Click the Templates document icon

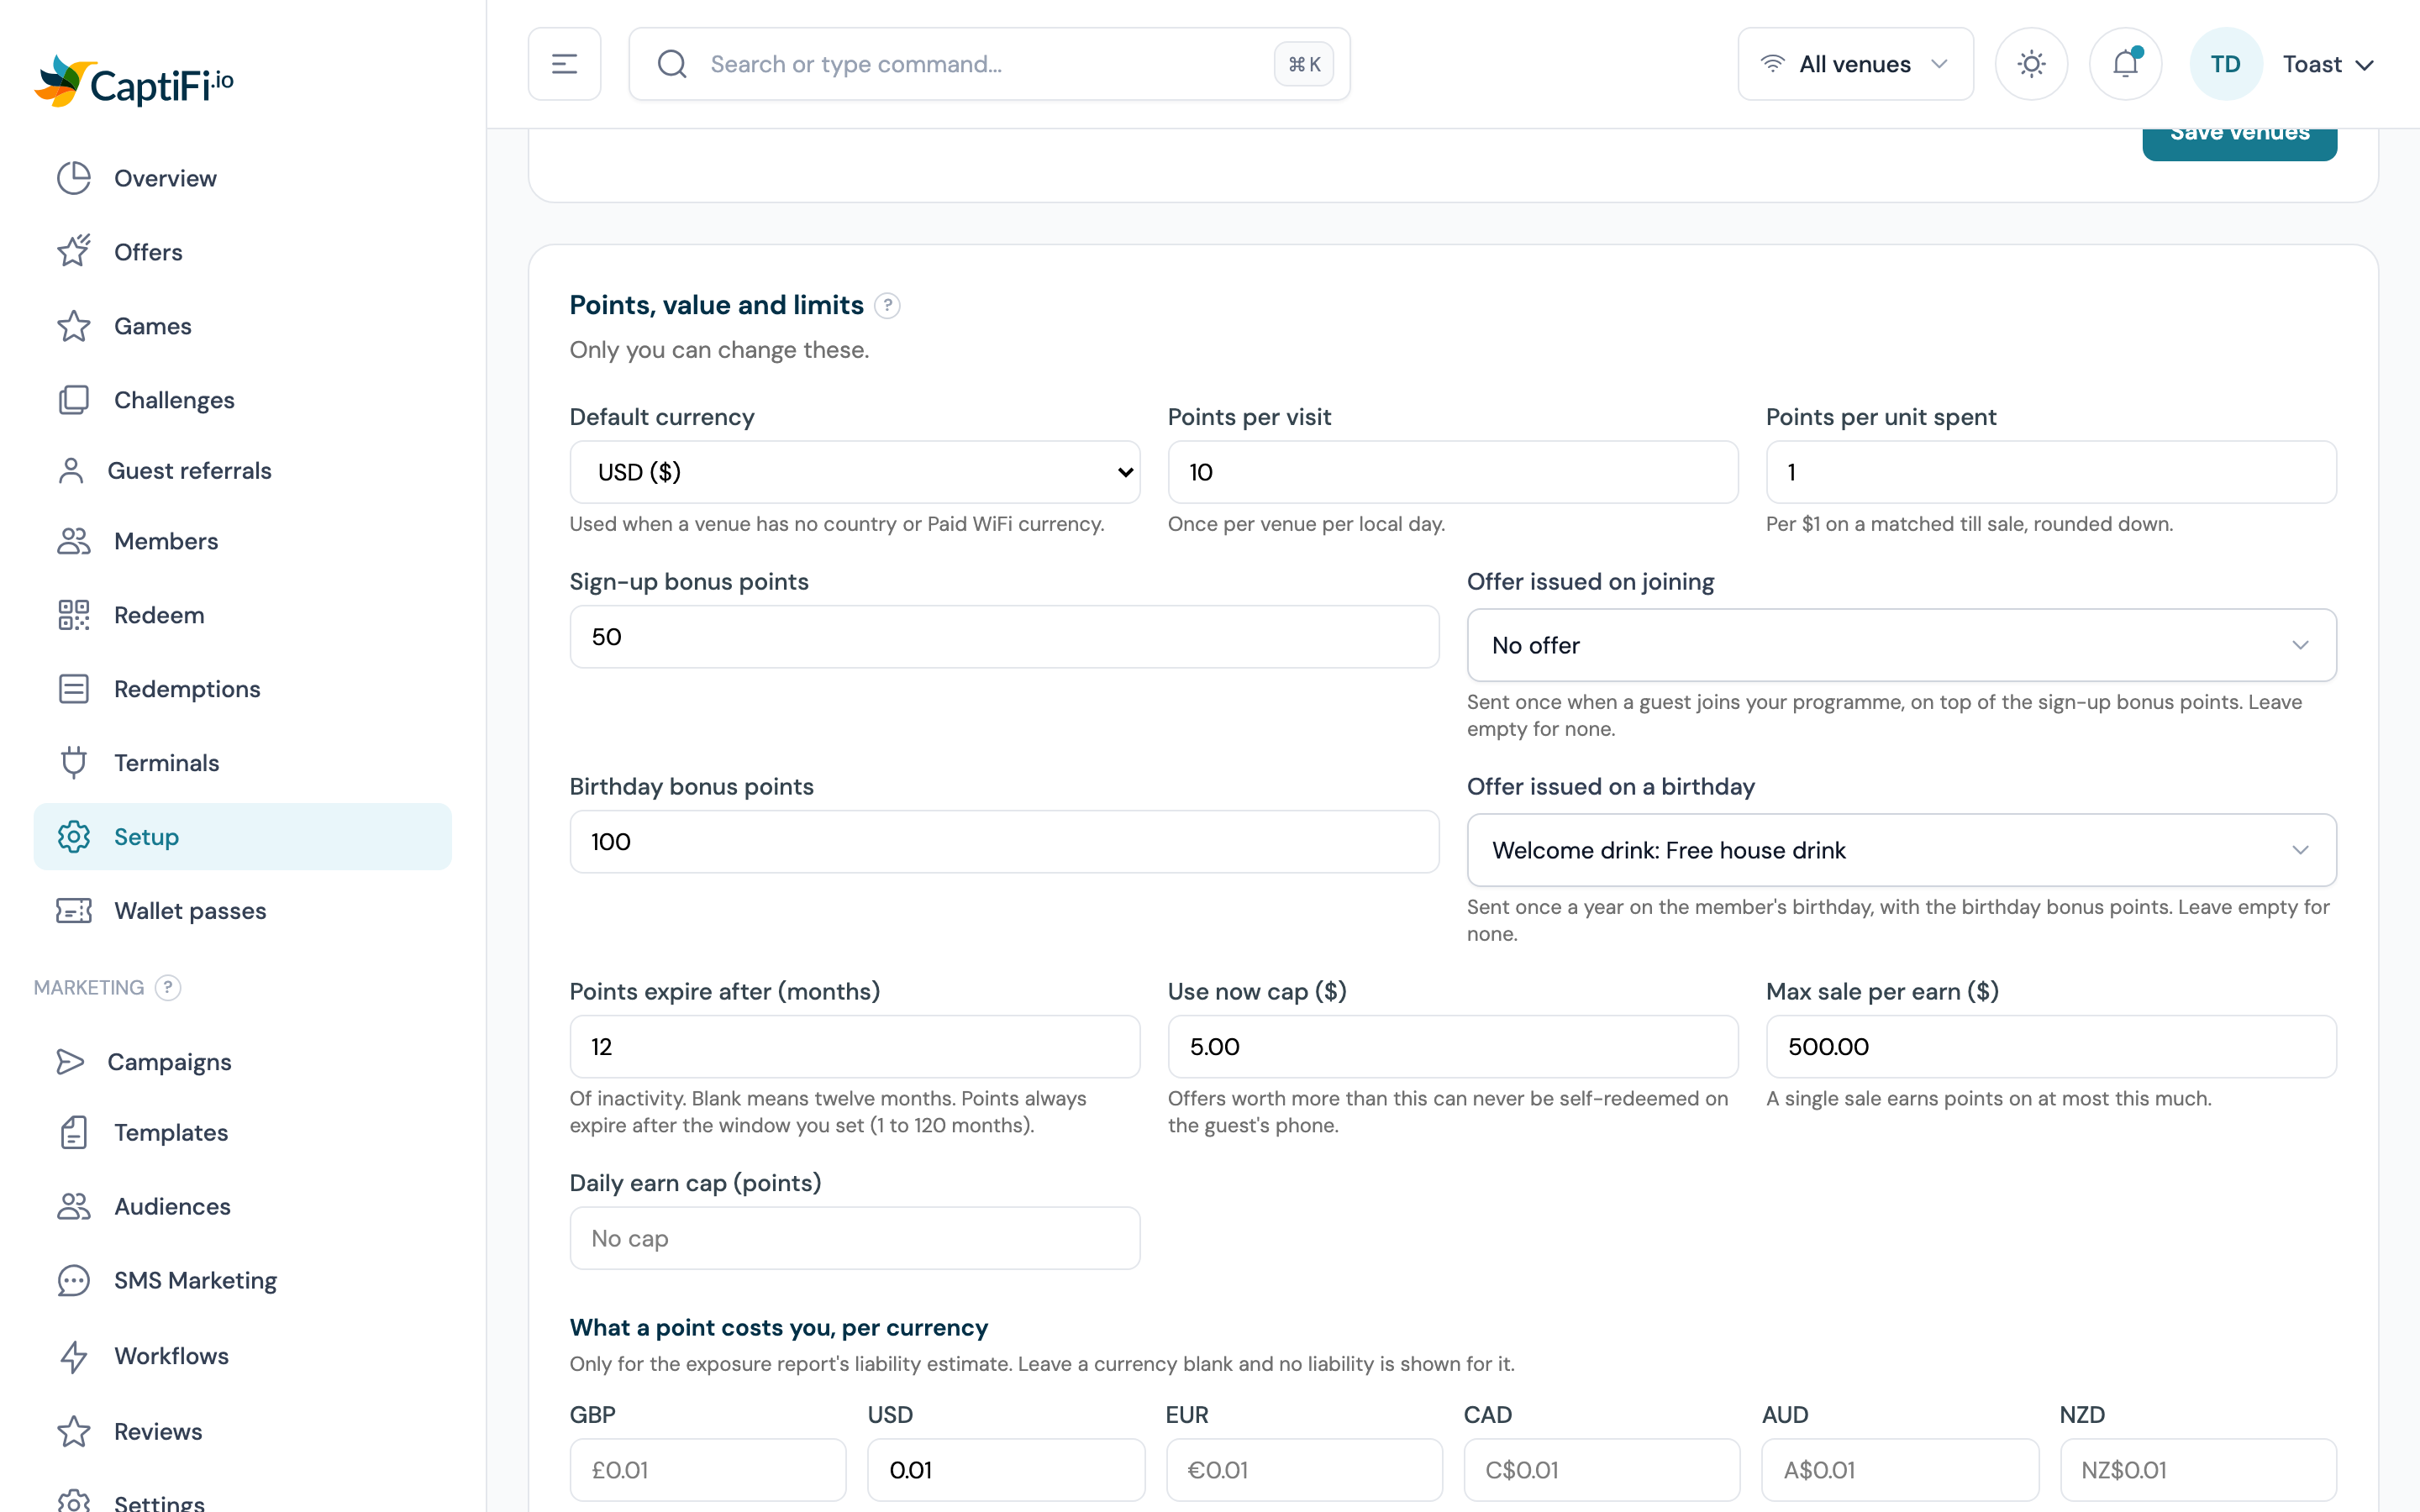pos(73,1132)
